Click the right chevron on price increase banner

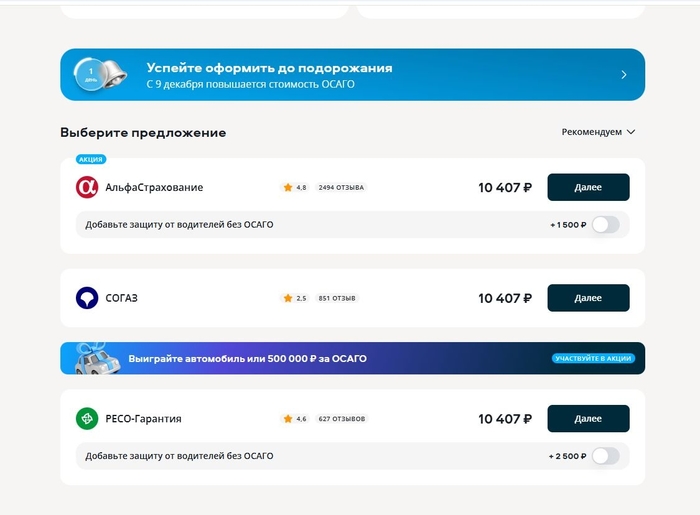tap(624, 75)
